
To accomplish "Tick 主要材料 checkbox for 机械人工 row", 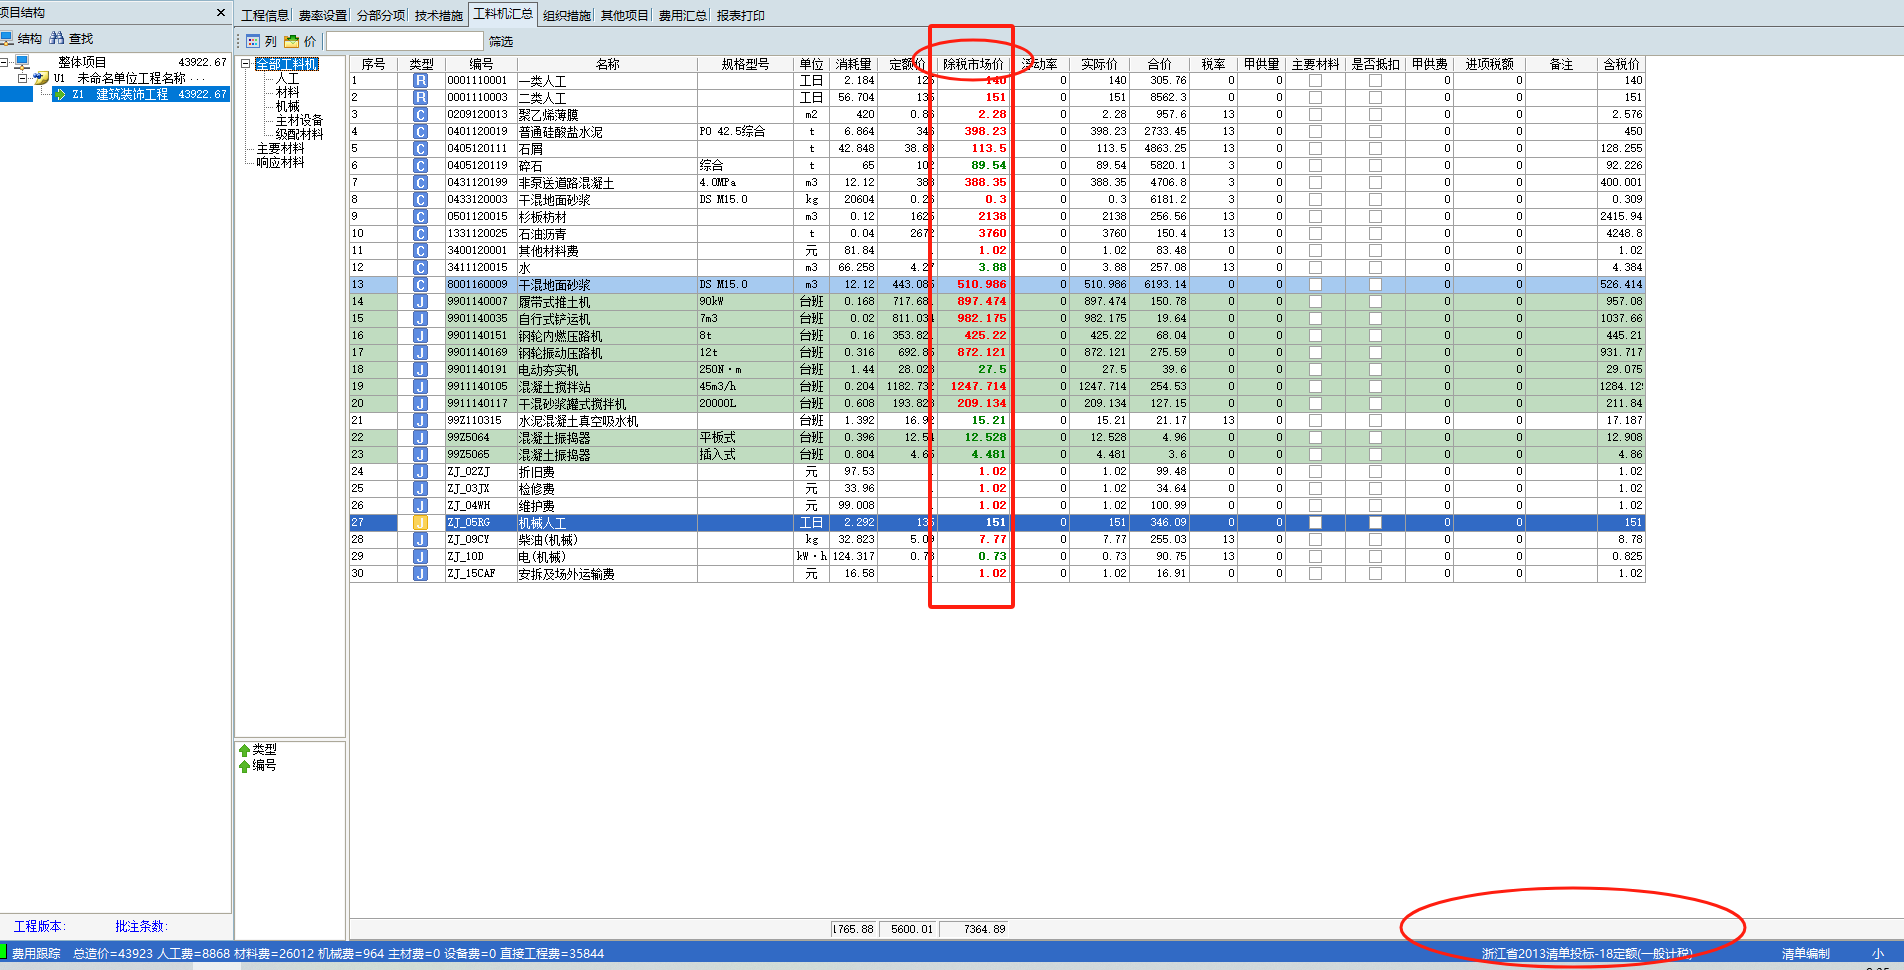I will (1315, 523).
